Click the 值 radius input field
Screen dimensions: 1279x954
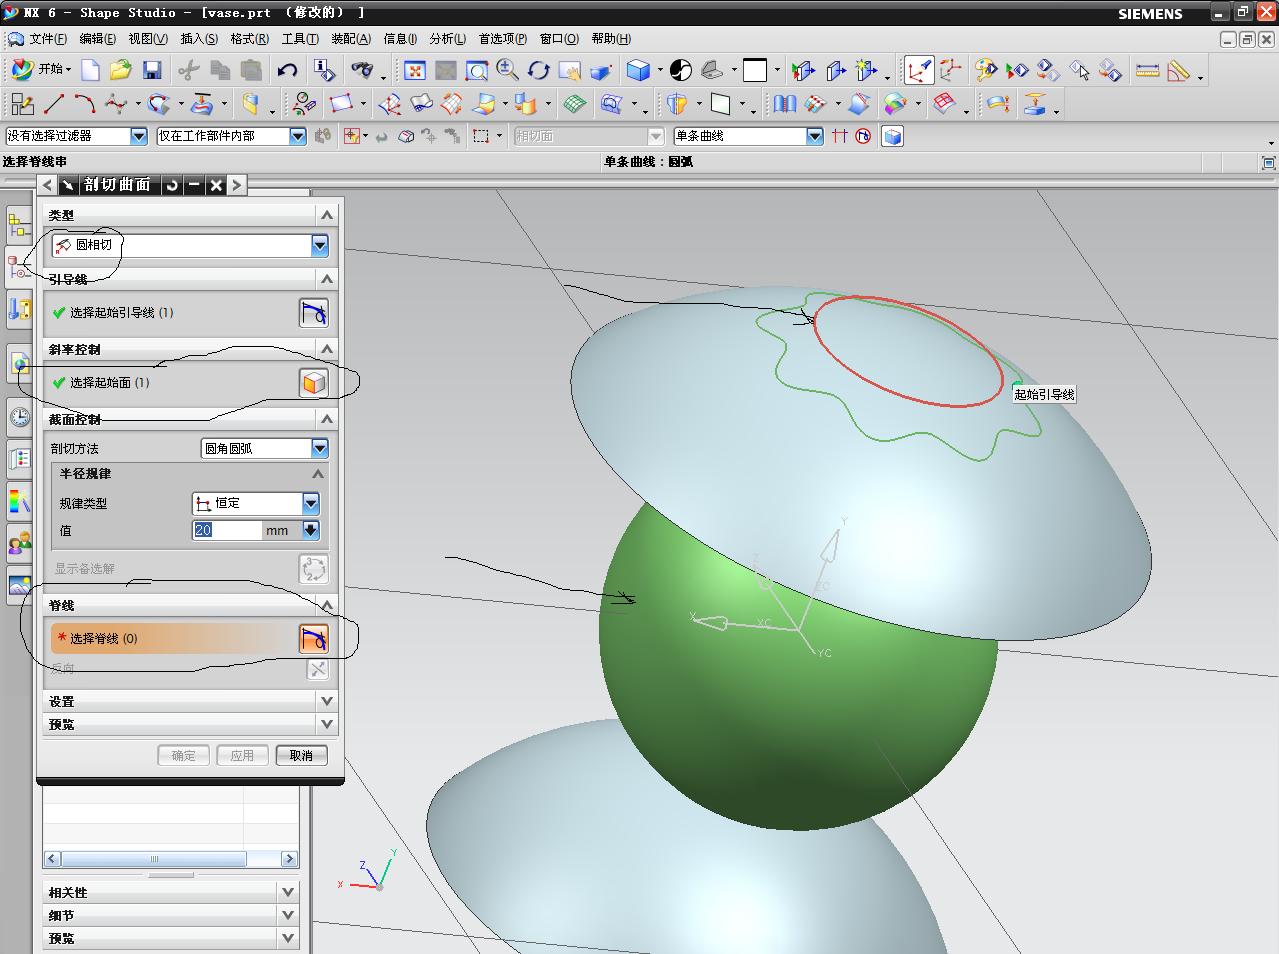tap(227, 531)
